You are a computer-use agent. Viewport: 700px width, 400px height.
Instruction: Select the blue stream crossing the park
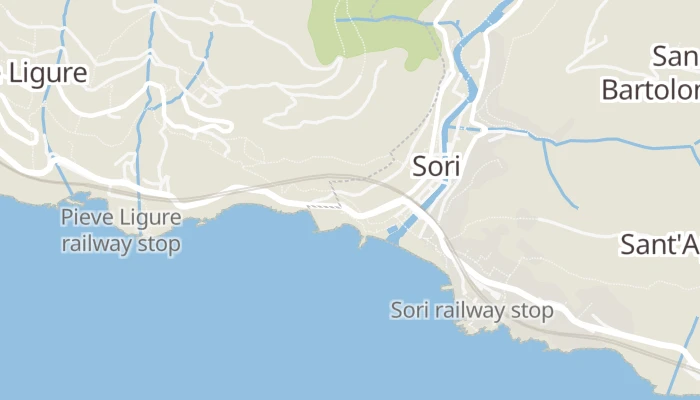384,19
